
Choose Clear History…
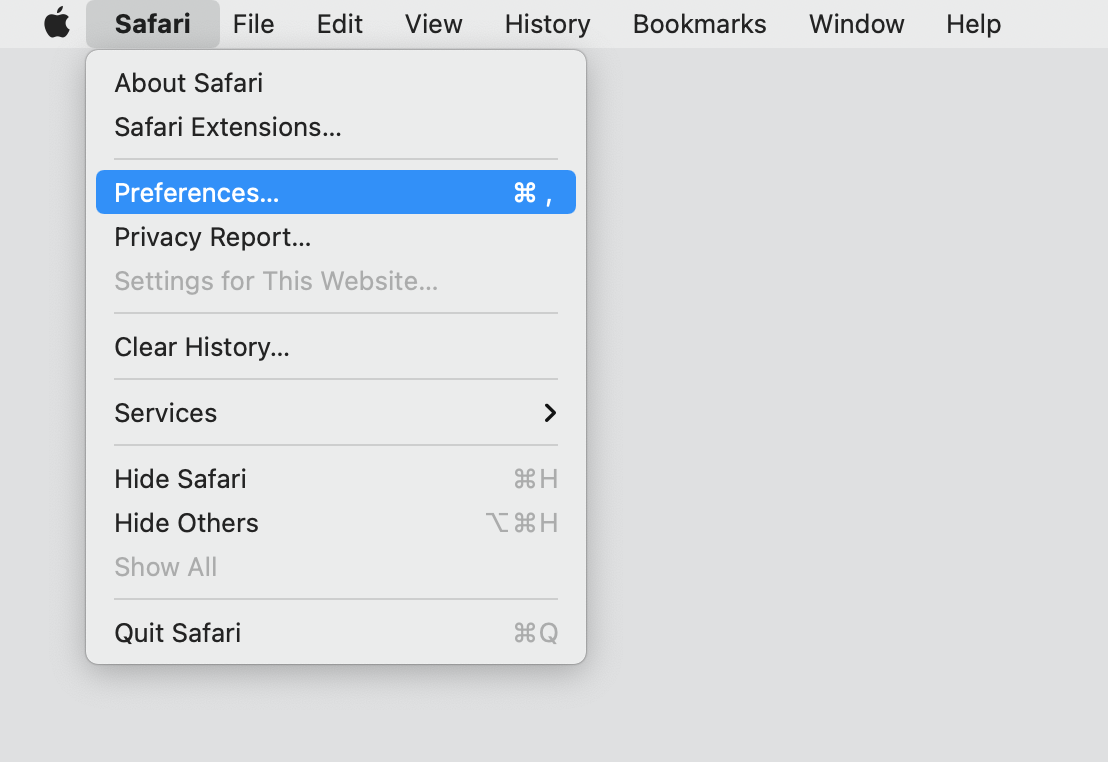336,346
